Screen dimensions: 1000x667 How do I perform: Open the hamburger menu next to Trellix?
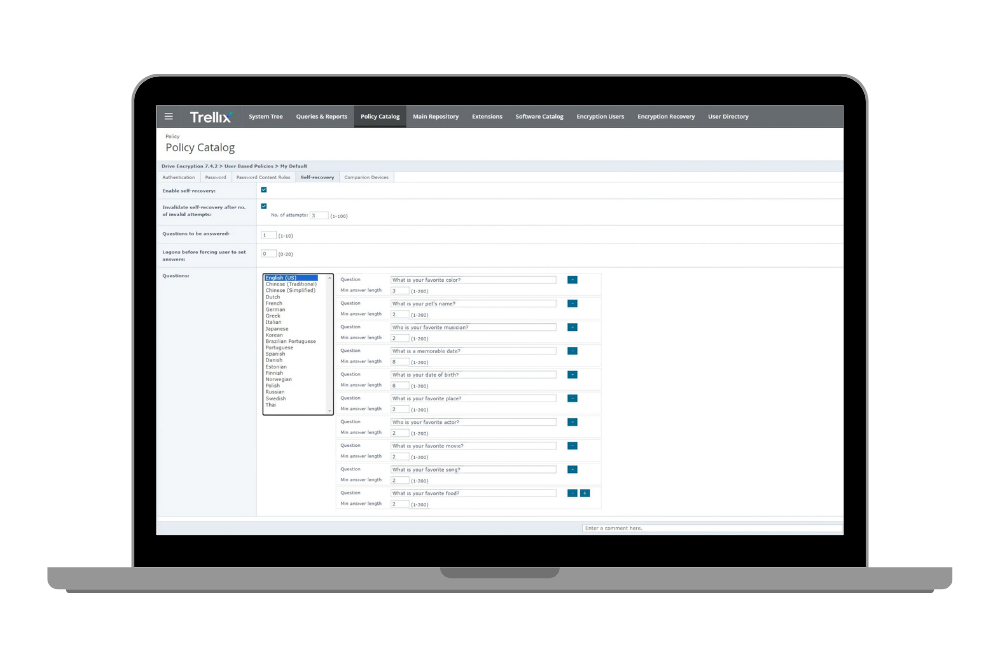pyautogui.click(x=168, y=116)
